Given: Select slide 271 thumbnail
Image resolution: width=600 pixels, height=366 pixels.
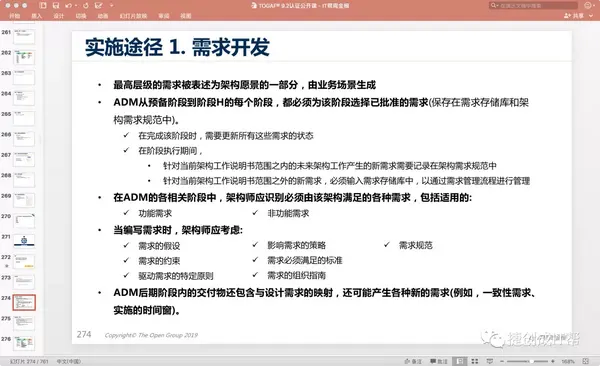Looking at the screenshot, I should (x=24, y=241).
